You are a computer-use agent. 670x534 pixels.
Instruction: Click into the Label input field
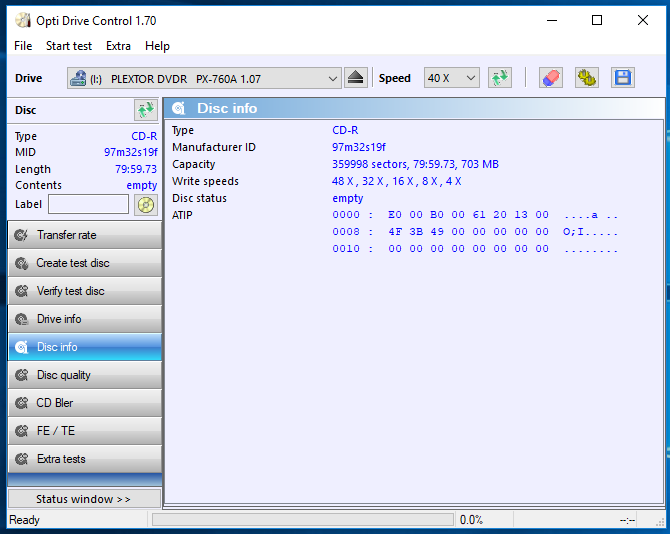pyautogui.click(x=88, y=204)
